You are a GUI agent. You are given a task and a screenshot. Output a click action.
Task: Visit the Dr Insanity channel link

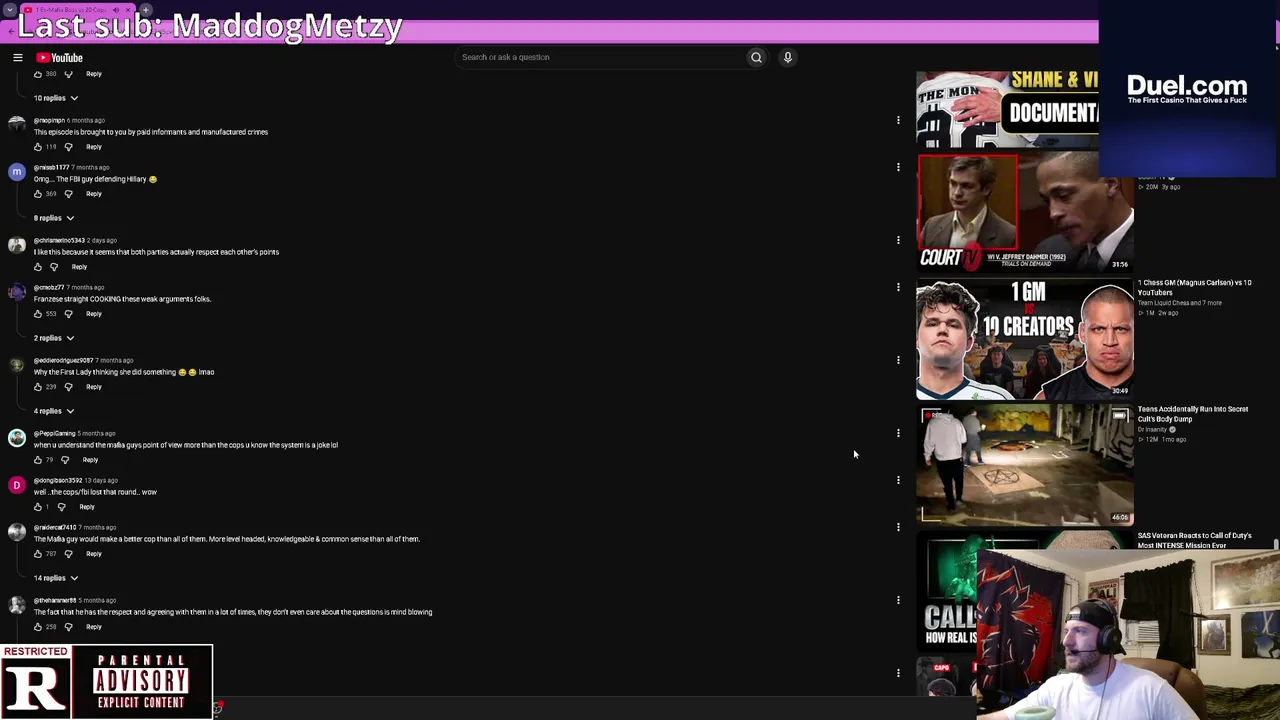tap(1153, 430)
